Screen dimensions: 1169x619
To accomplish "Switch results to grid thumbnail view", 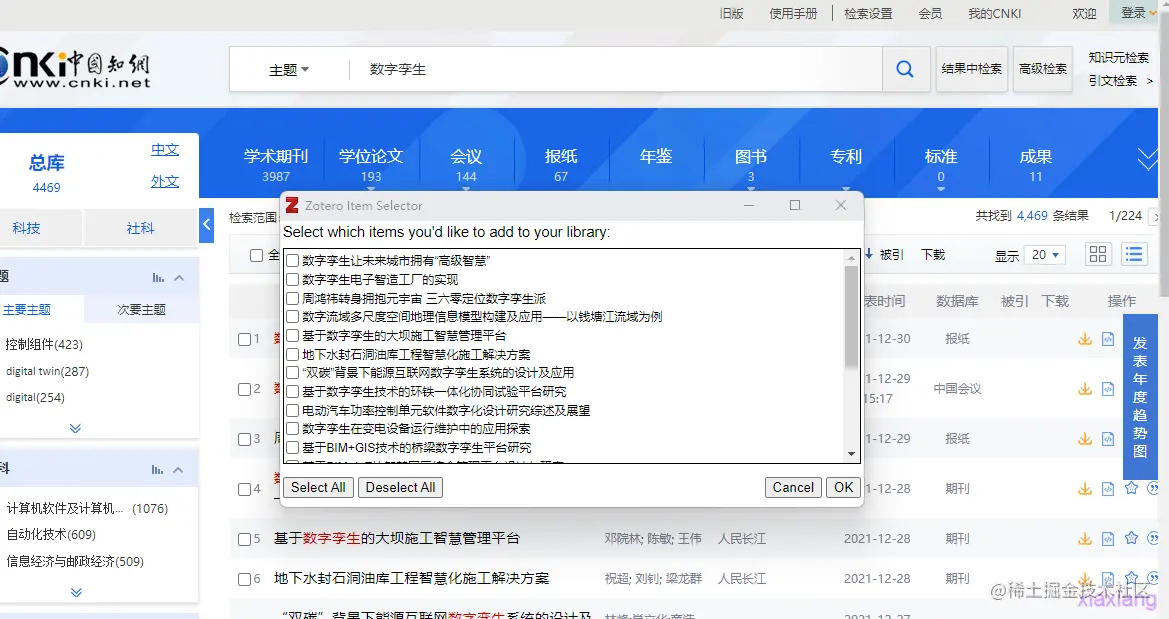I will 1097,254.
